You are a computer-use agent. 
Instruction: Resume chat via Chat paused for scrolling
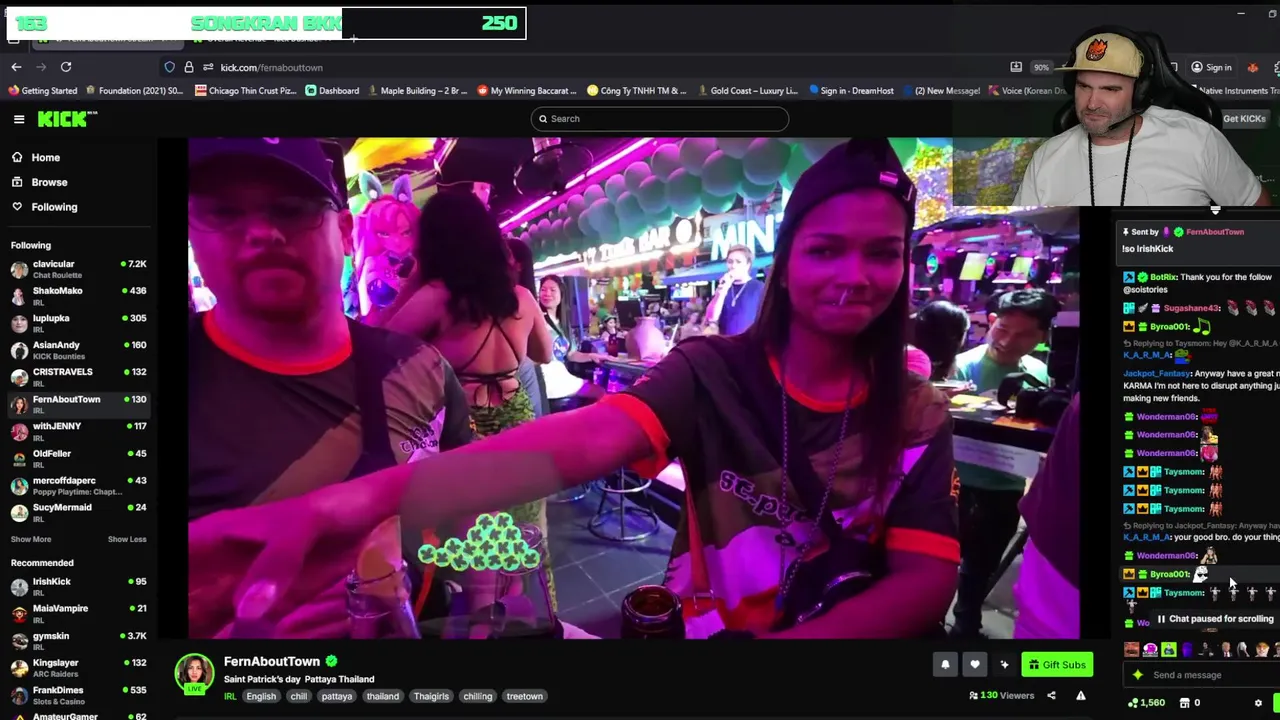tap(1214, 619)
